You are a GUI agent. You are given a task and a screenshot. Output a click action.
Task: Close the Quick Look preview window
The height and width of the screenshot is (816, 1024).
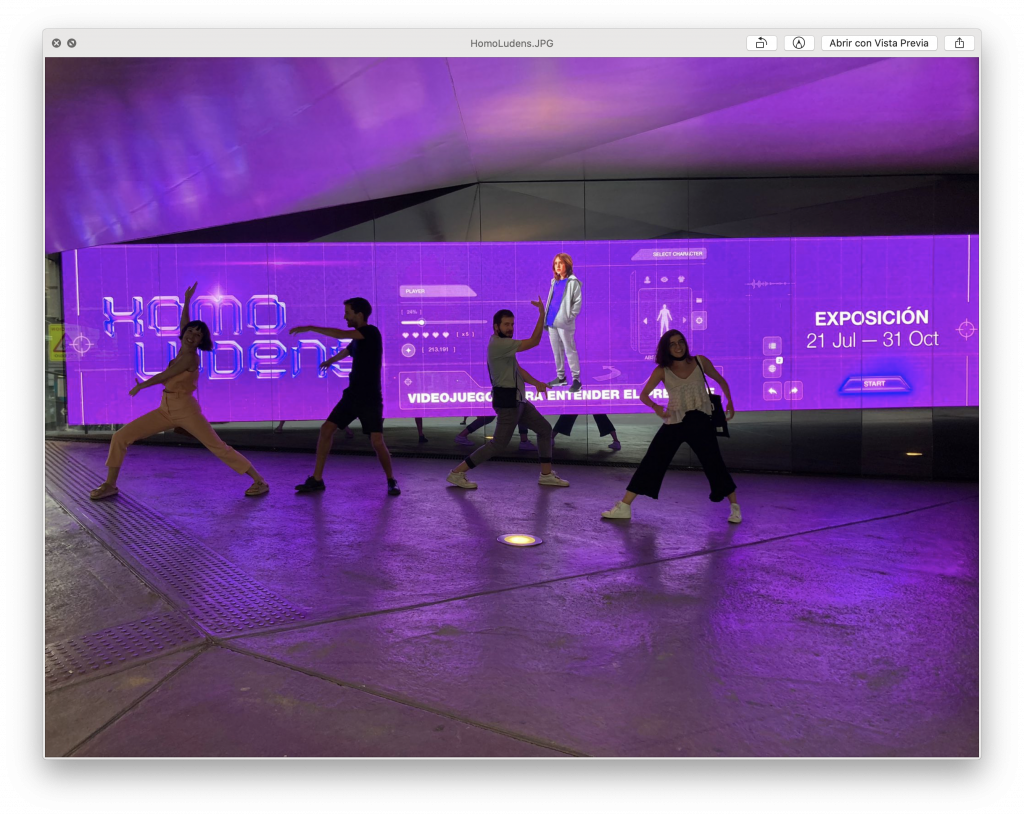point(57,43)
